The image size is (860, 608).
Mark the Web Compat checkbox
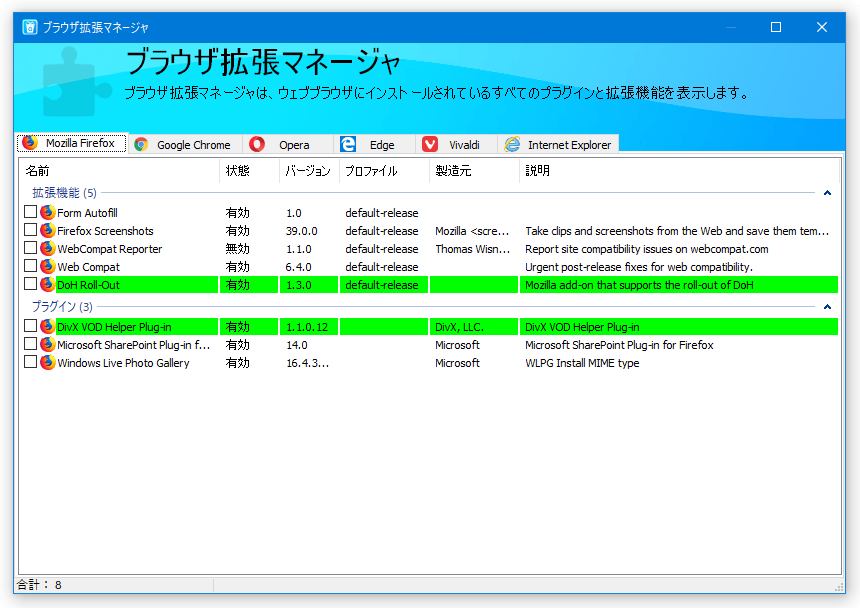pyautogui.click(x=31, y=266)
